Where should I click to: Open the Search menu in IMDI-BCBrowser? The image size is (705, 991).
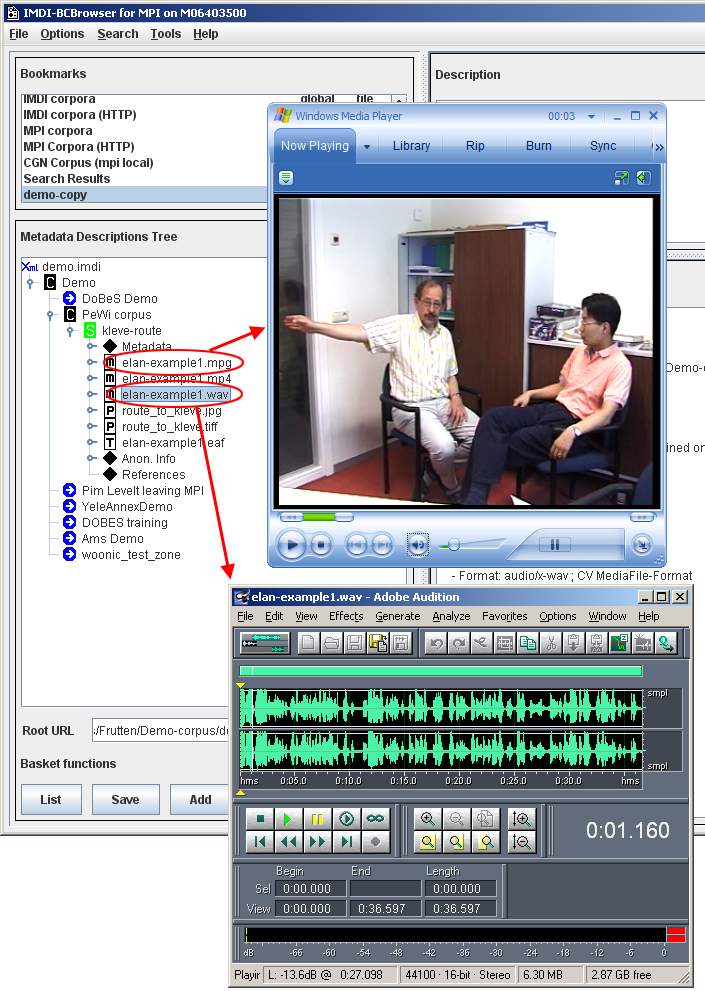tap(118, 34)
